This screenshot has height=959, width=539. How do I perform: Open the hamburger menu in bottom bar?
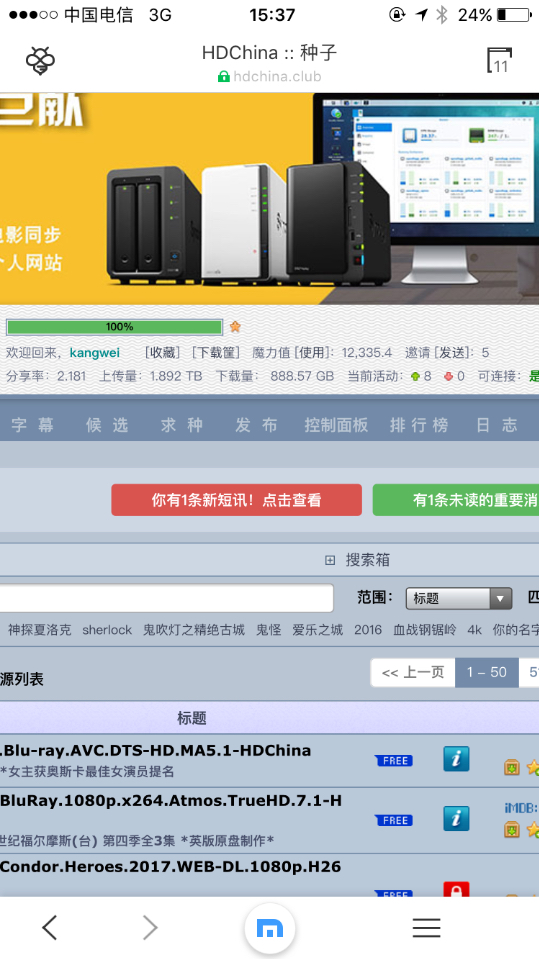(426, 928)
